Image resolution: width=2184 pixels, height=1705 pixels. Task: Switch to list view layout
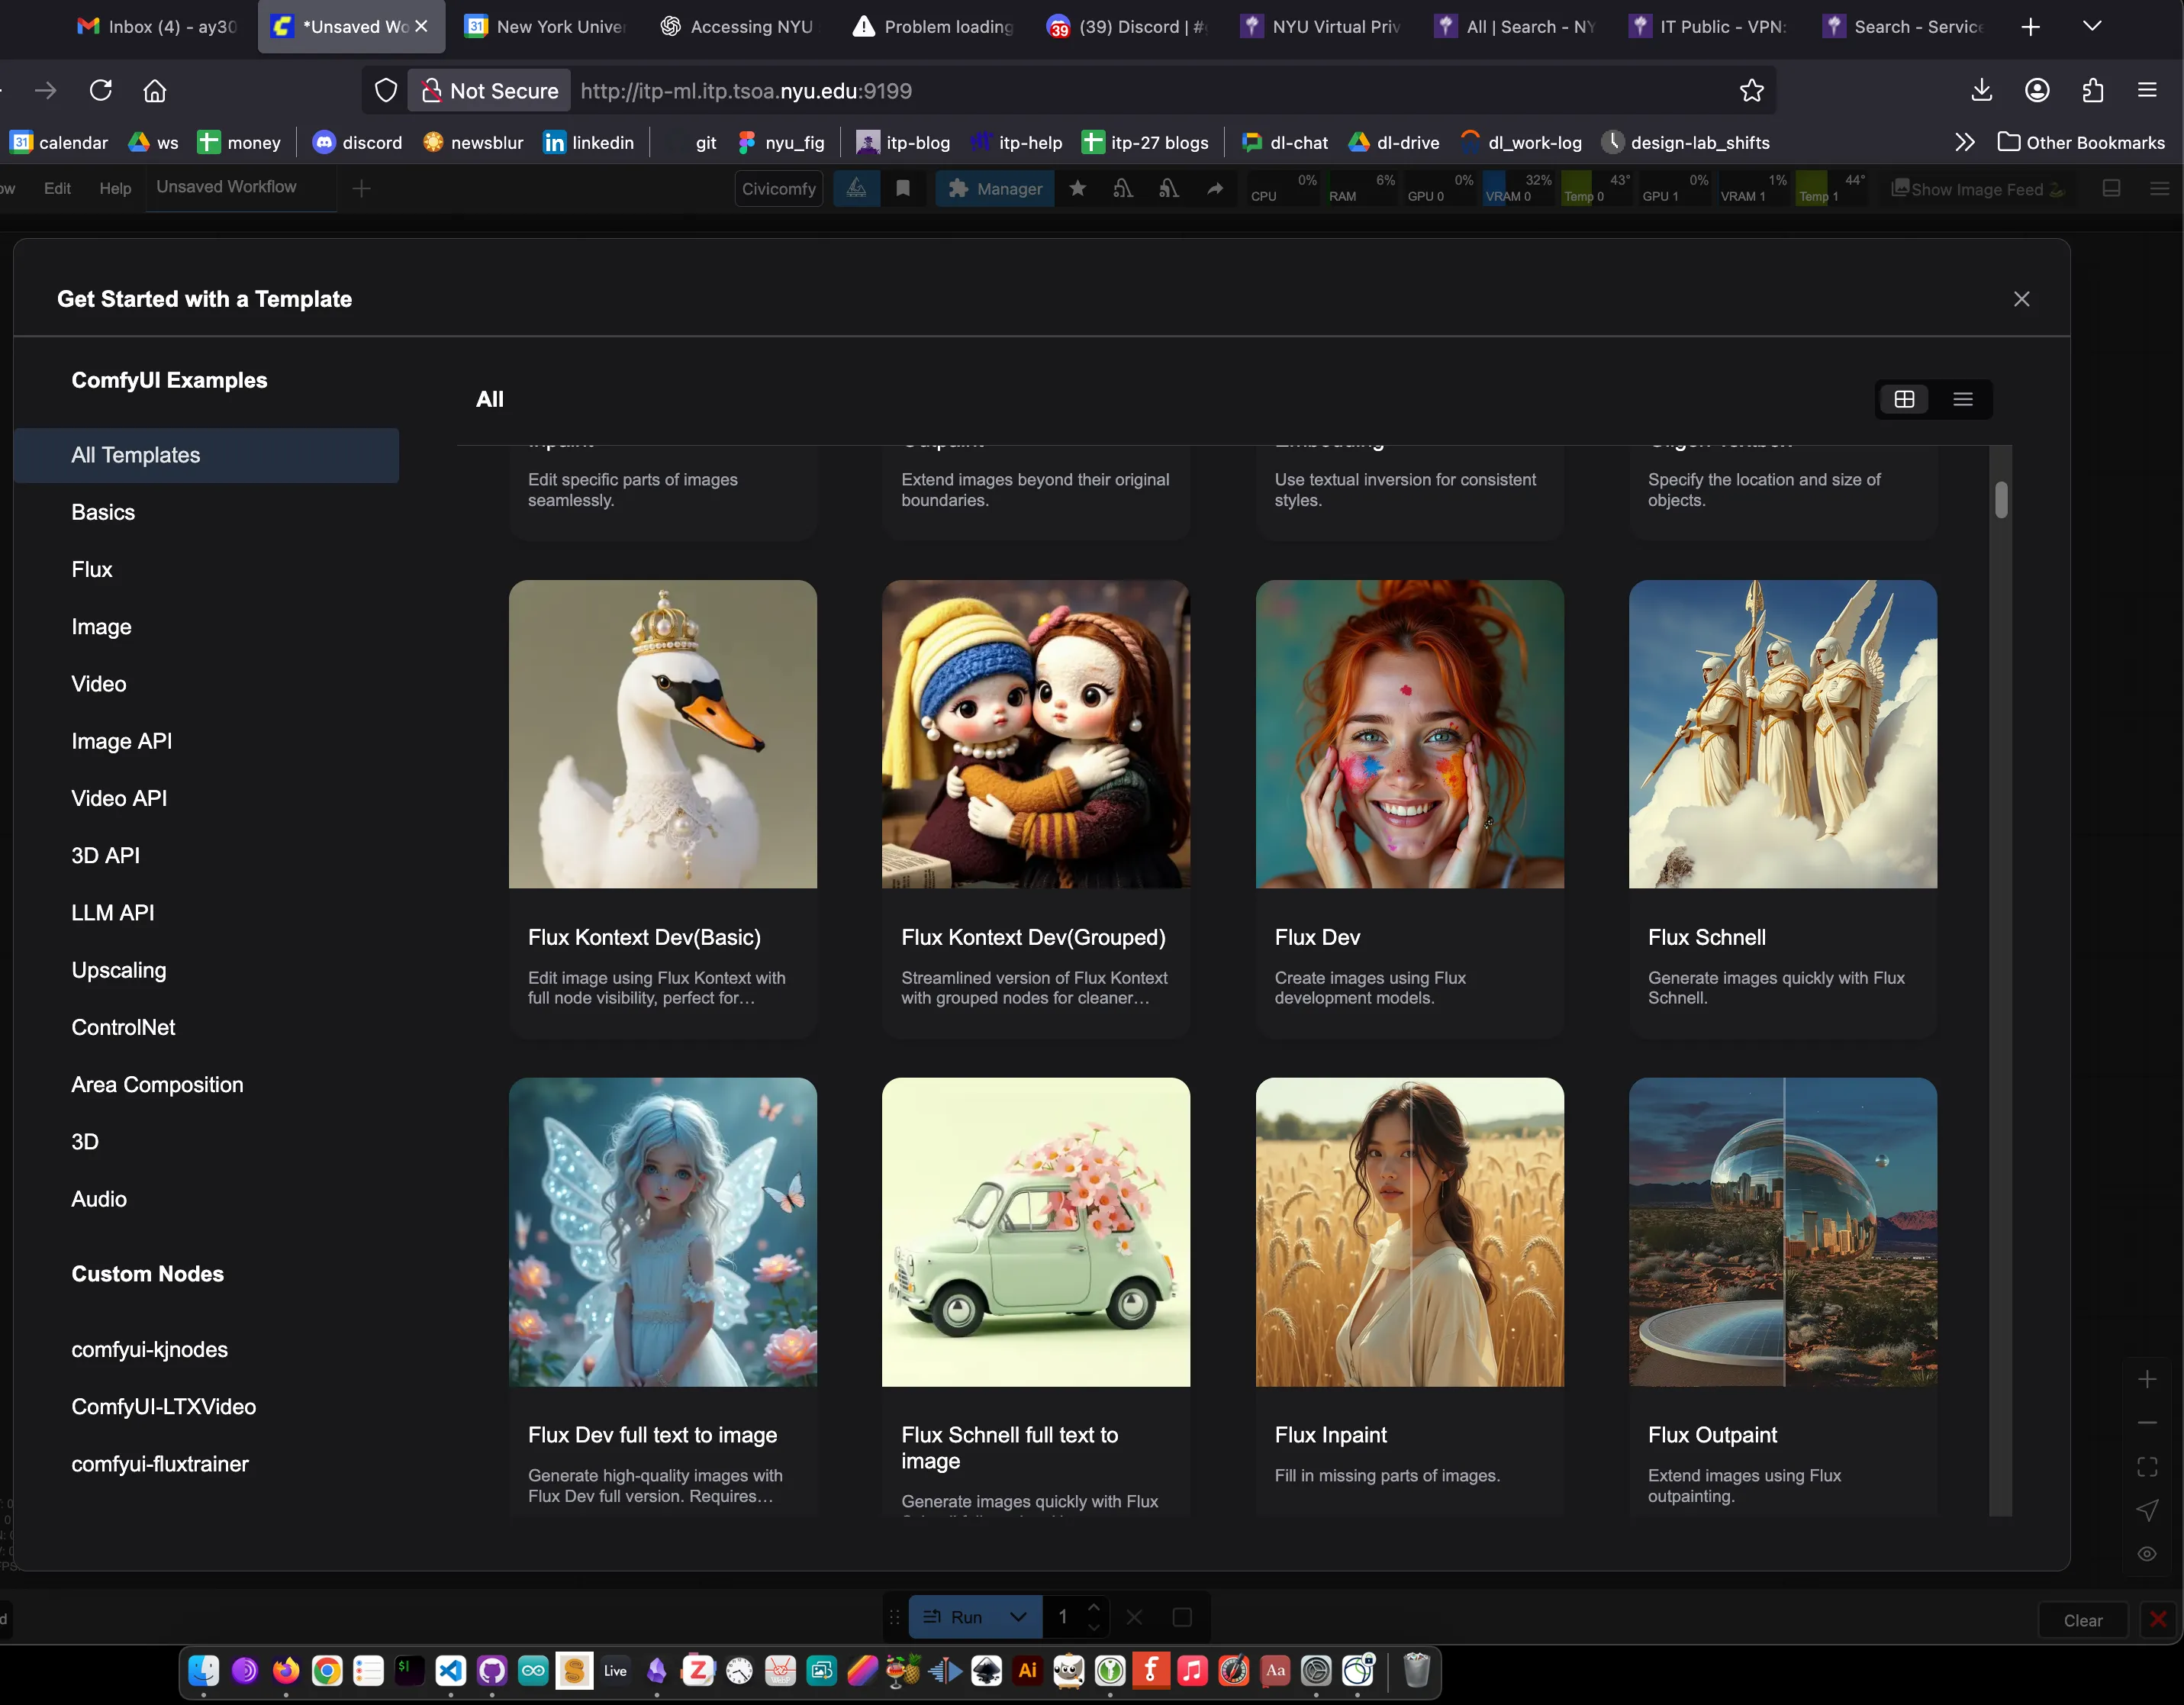point(1962,399)
